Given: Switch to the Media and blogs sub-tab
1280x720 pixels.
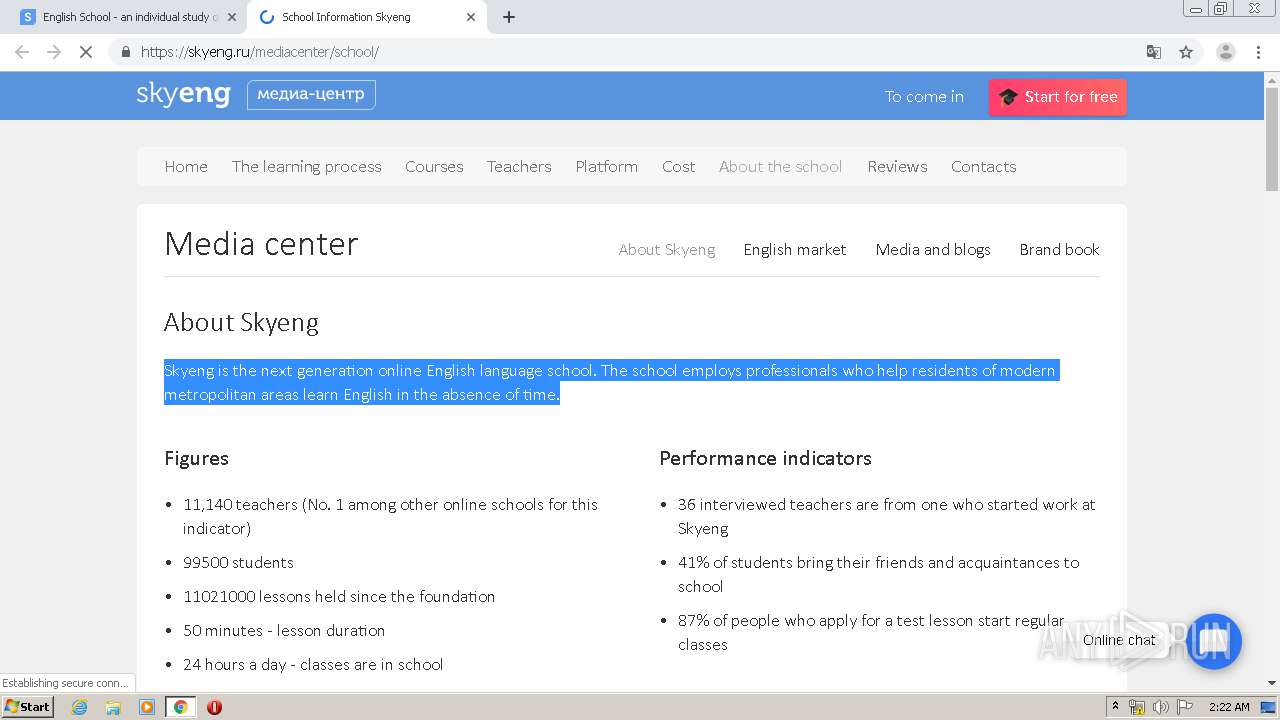Looking at the screenshot, I should [933, 250].
